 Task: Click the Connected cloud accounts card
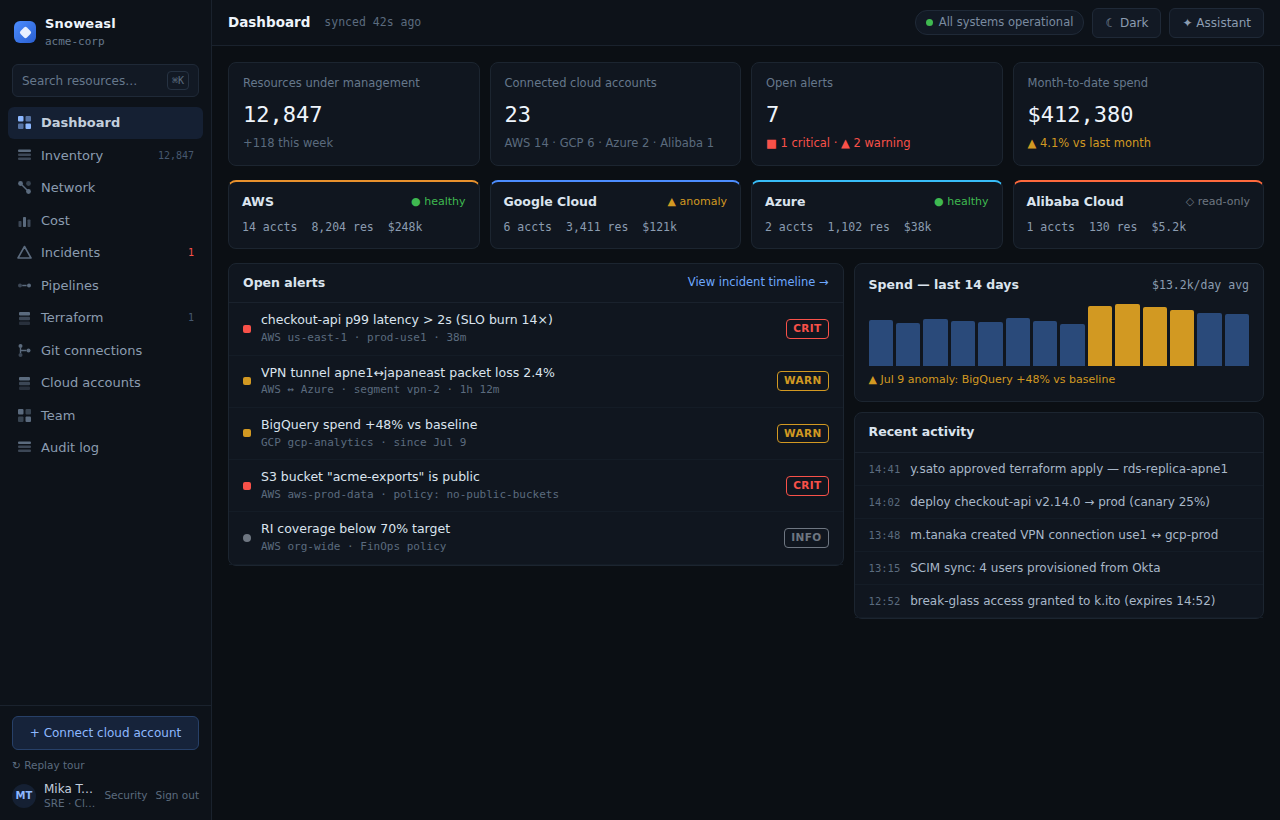[x=615, y=114]
